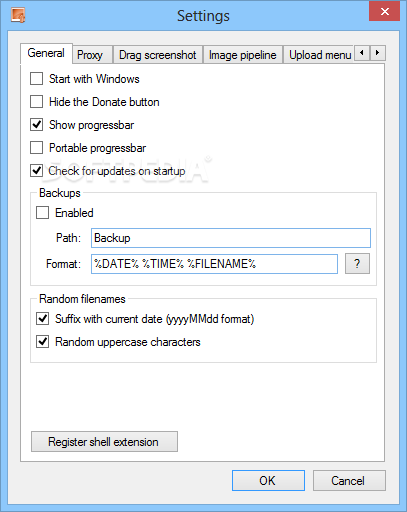Enable Start with Windows
Screen dimensions: 407x512
[x=36, y=79]
